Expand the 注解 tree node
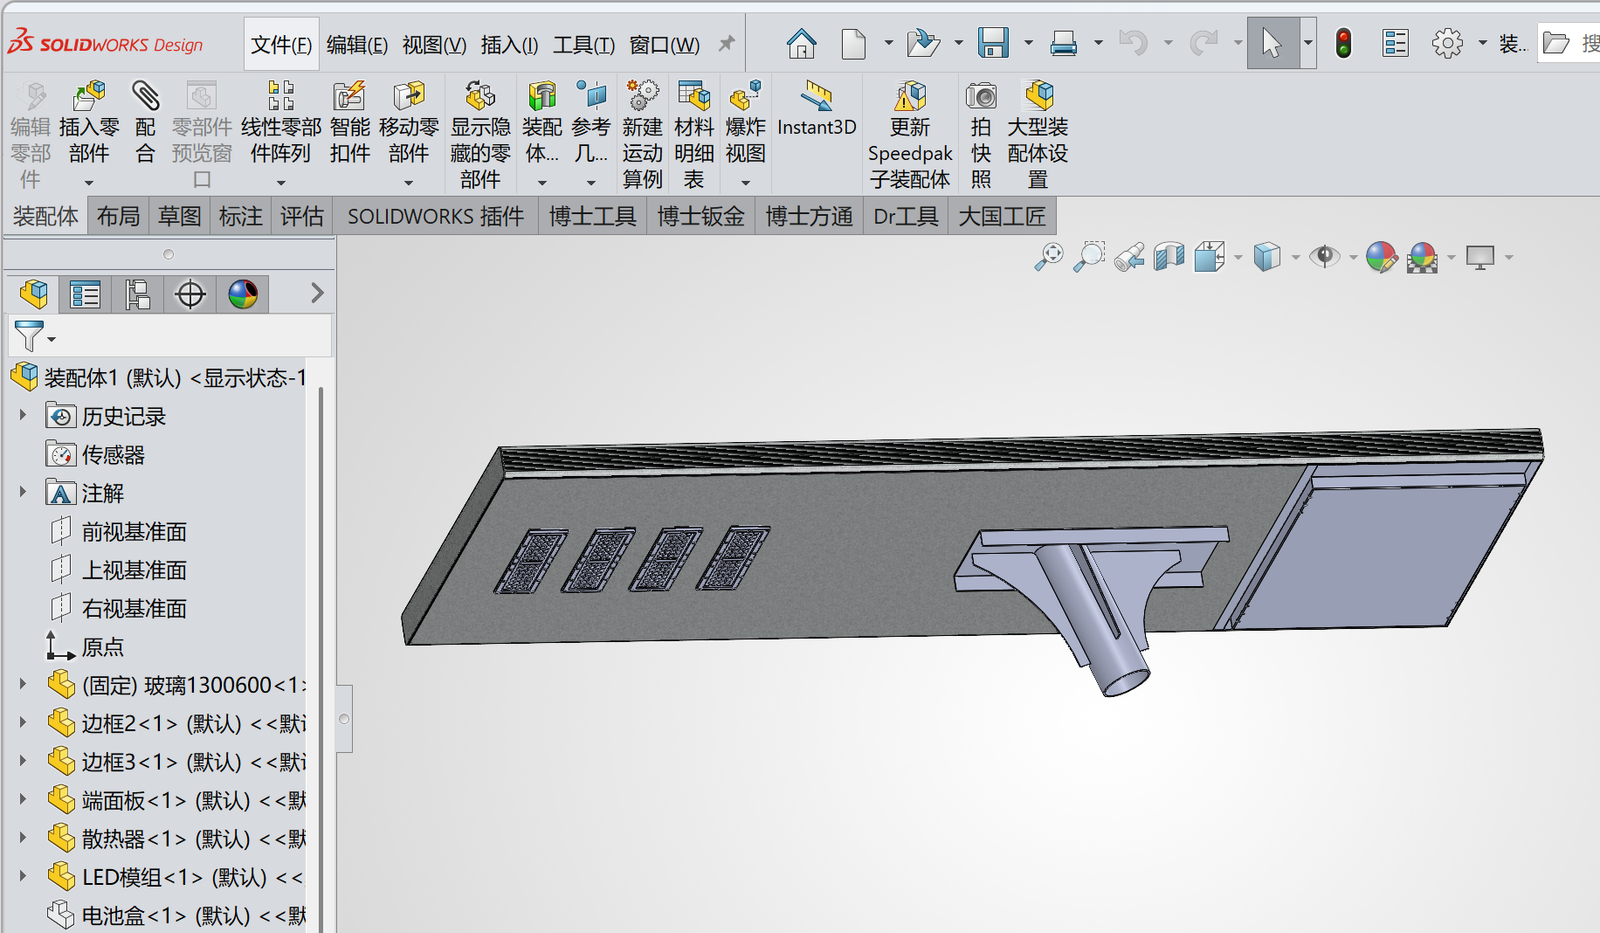Image resolution: width=1600 pixels, height=933 pixels. coord(23,491)
